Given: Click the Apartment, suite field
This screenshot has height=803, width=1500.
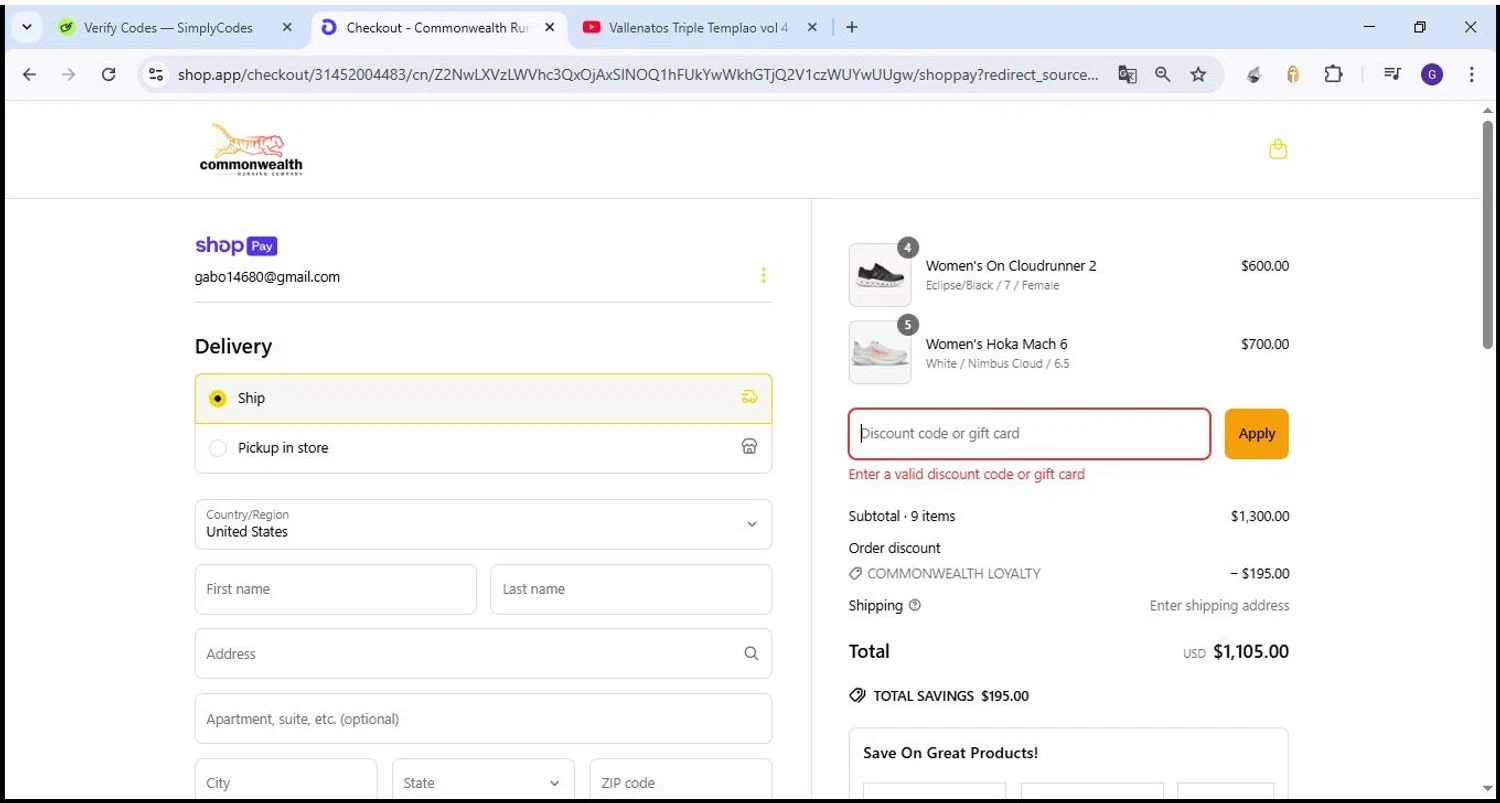Looking at the screenshot, I should [x=483, y=718].
